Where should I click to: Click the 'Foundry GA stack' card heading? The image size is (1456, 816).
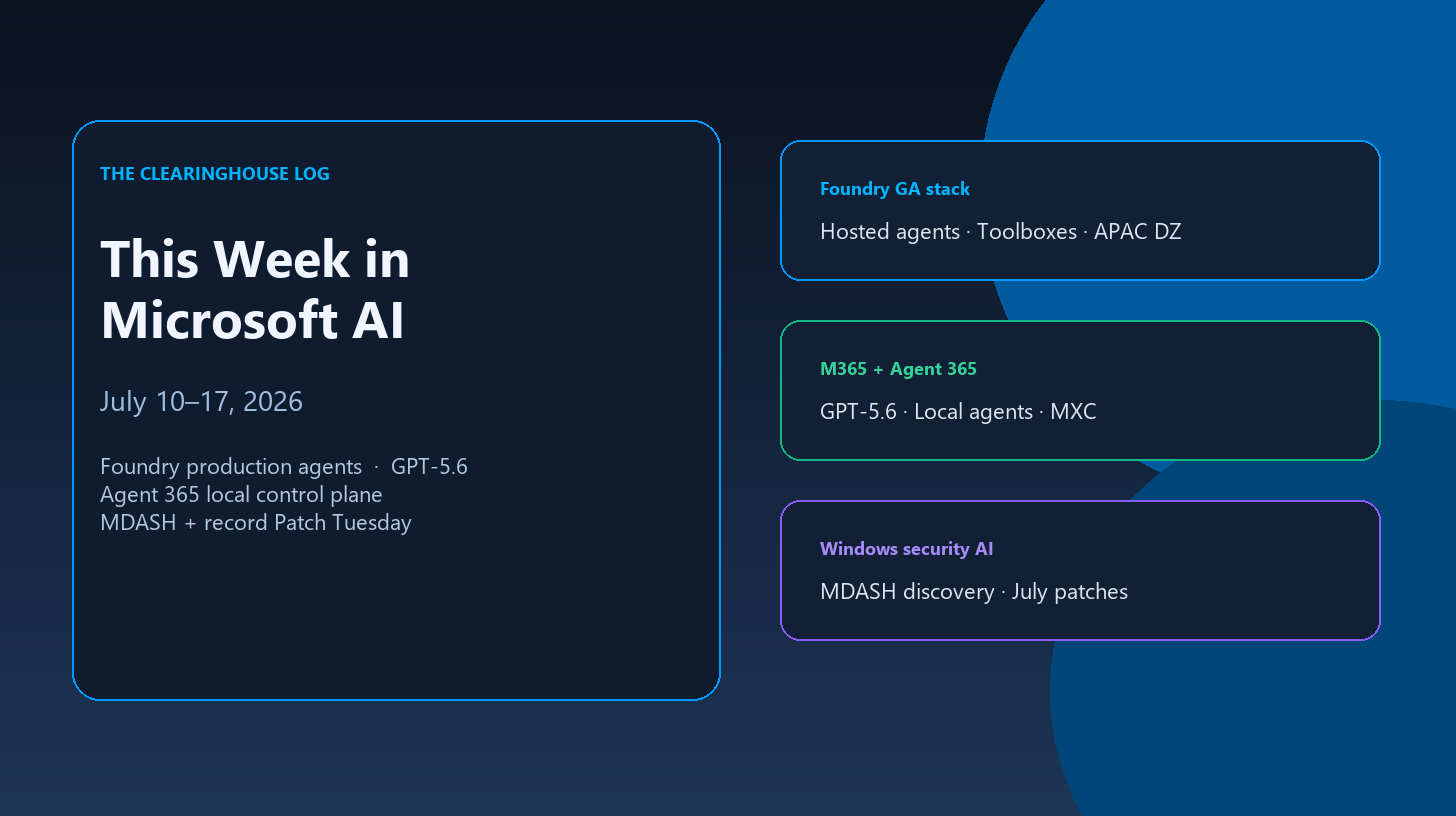(895, 189)
